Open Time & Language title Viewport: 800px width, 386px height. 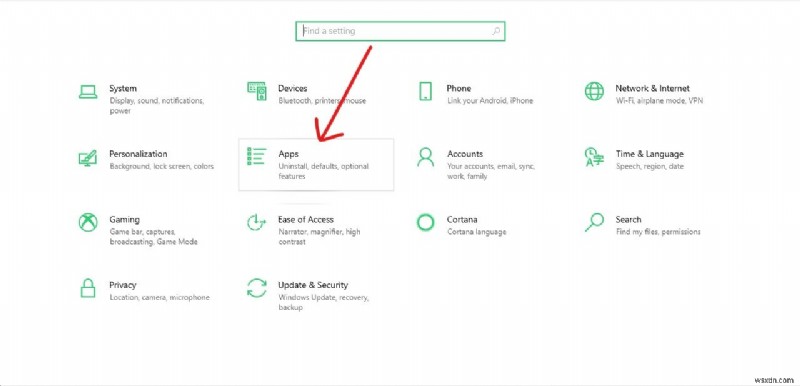pyautogui.click(x=649, y=153)
